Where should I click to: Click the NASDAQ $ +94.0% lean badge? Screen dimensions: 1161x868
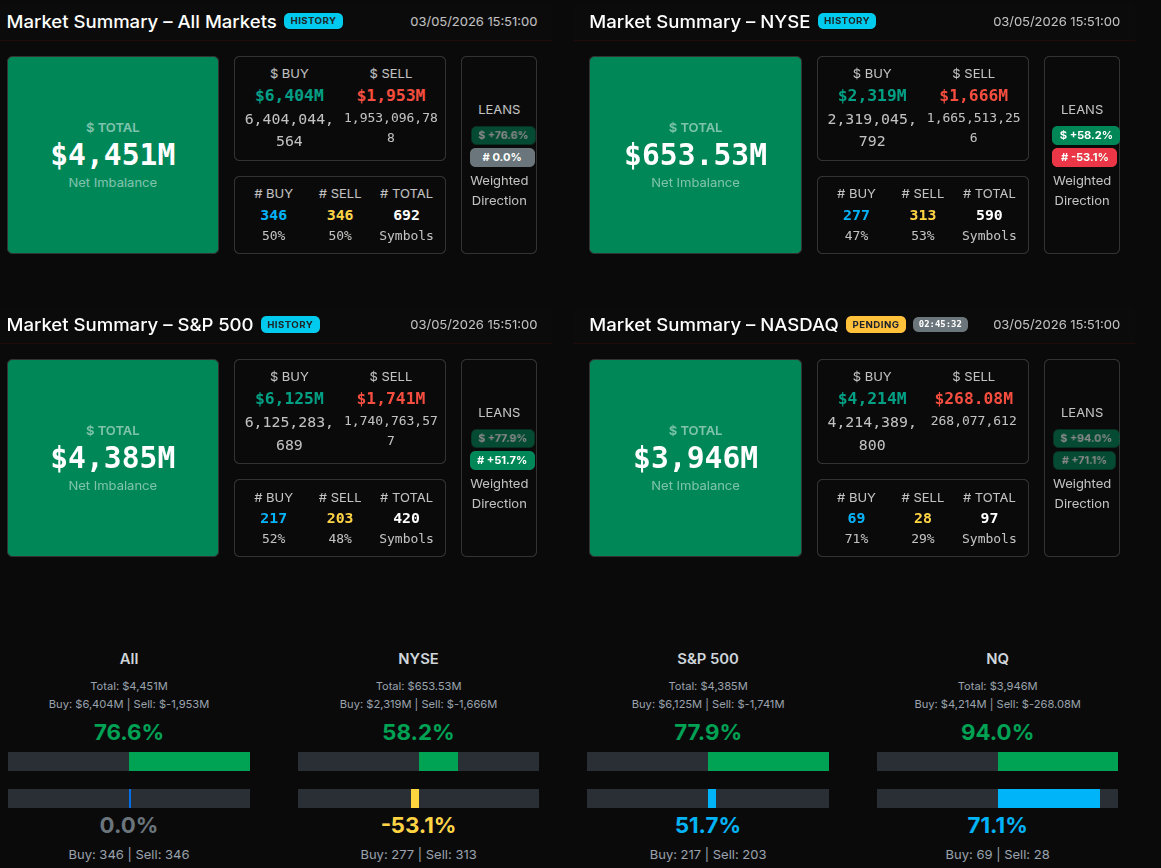point(1085,438)
